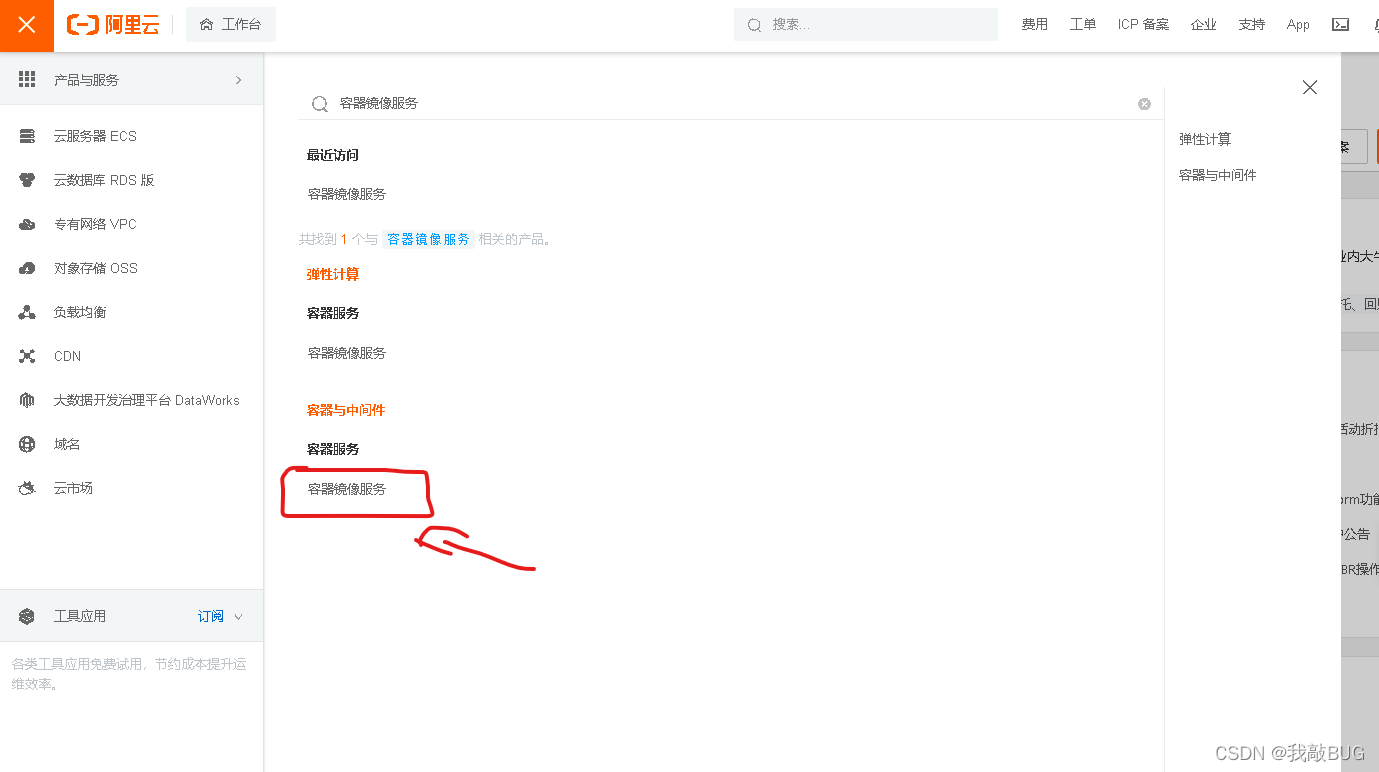Close the product panel with X
The width and height of the screenshot is (1379, 772).
tap(1309, 88)
